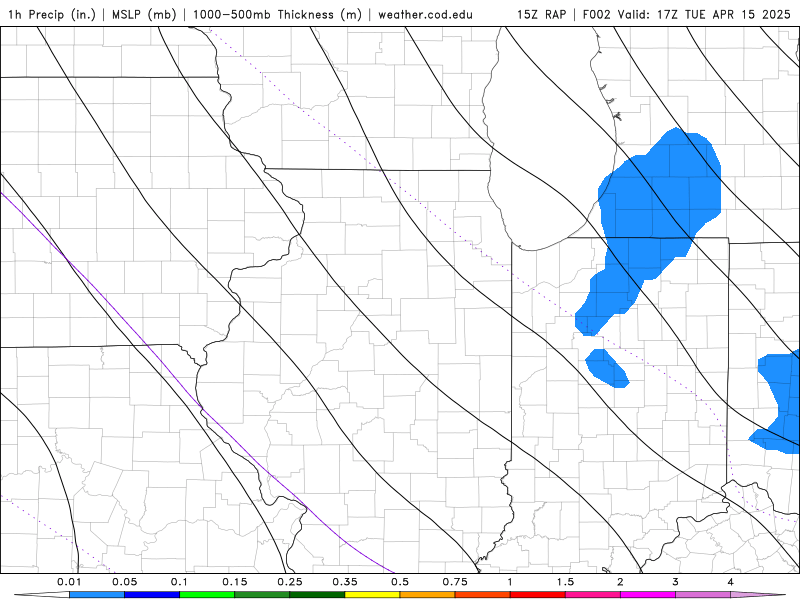Select the dark green 0.25–0.35 legend swatch

pyautogui.click(x=317, y=595)
